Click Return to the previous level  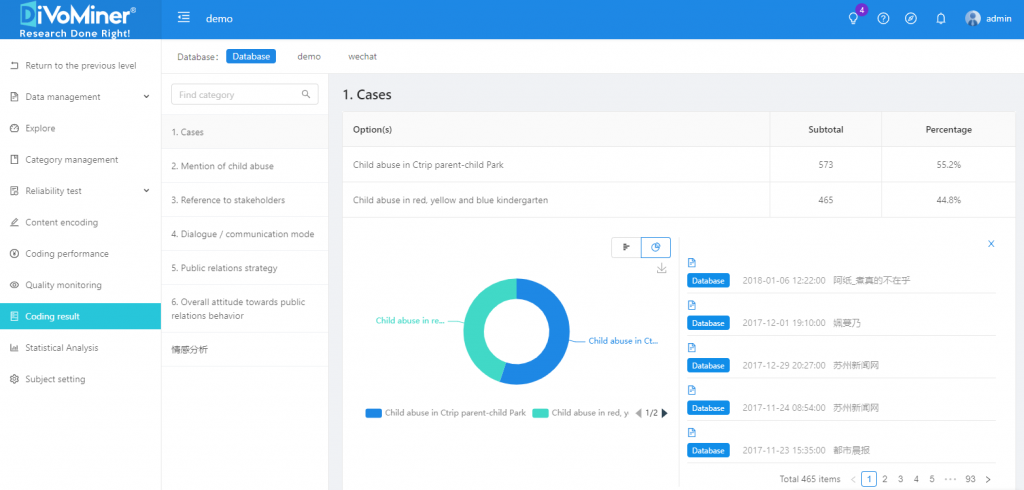(80, 66)
